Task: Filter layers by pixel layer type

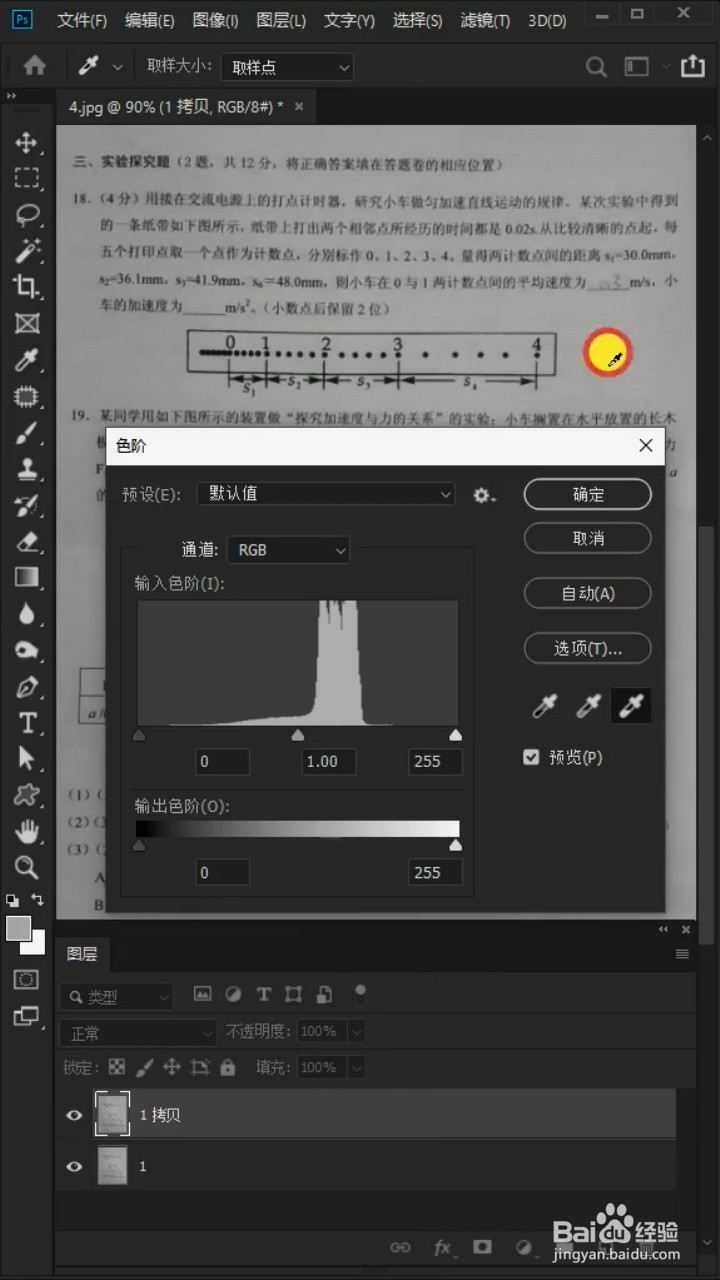Action: [202, 994]
